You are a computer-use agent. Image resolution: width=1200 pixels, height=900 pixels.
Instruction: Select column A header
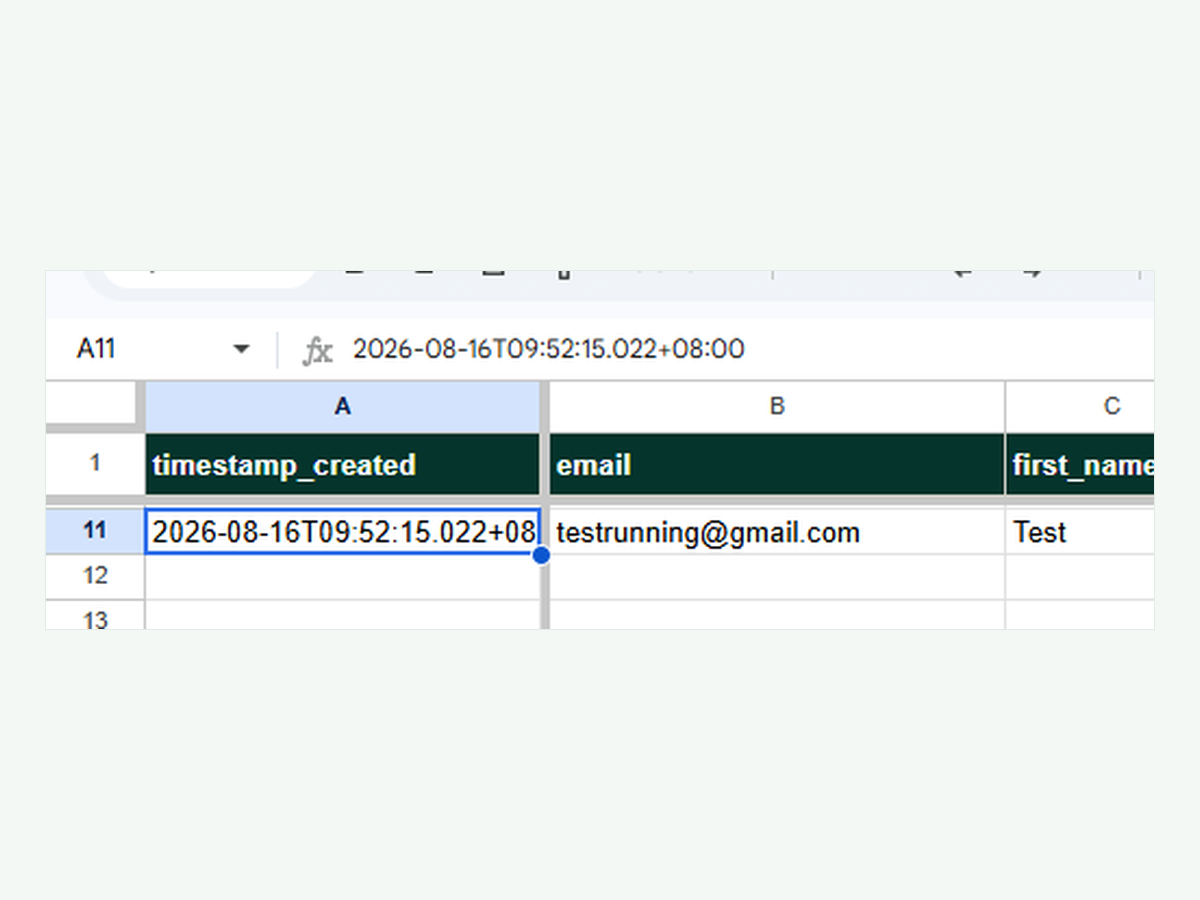coord(343,406)
